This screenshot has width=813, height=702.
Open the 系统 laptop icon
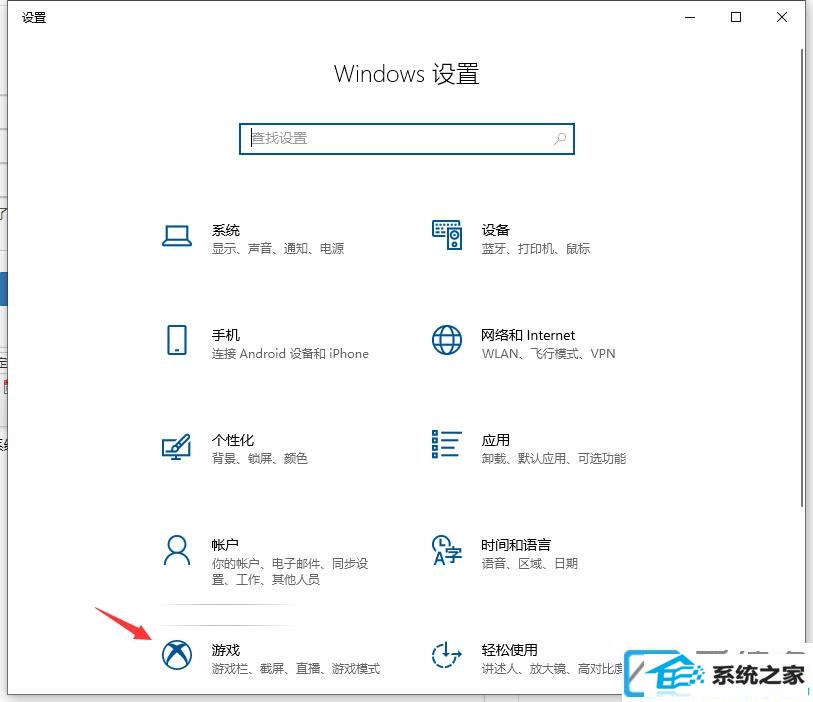177,236
